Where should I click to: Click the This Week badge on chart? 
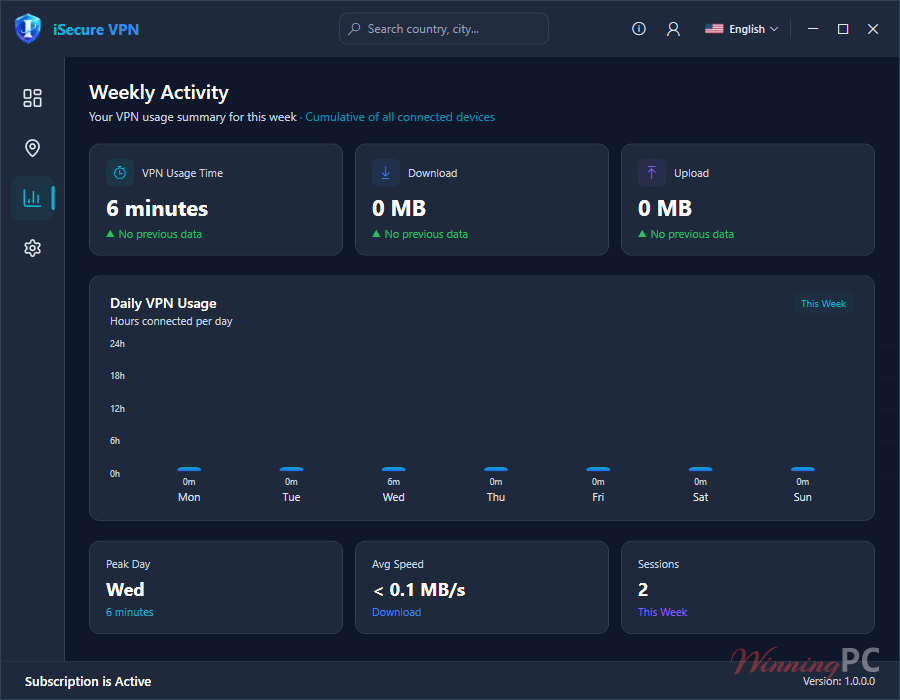click(823, 304)
